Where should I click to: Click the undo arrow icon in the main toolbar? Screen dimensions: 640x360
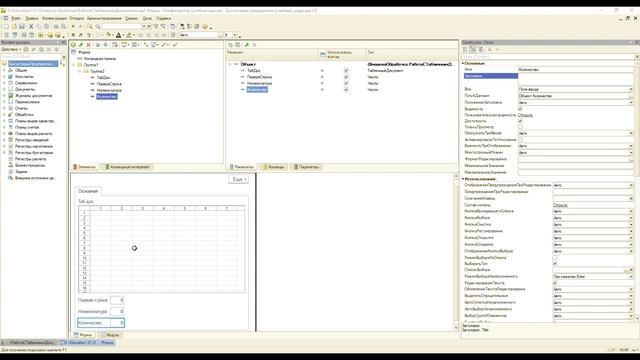pyautogui.click(x=73, y=27)
